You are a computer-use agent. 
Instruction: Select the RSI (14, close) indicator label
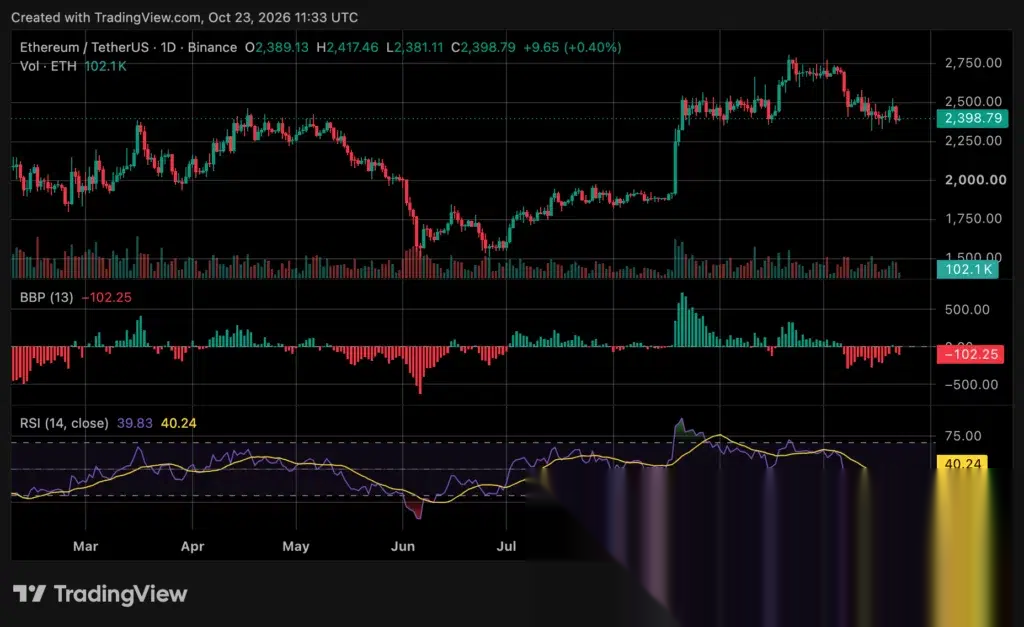pos(64,423)
